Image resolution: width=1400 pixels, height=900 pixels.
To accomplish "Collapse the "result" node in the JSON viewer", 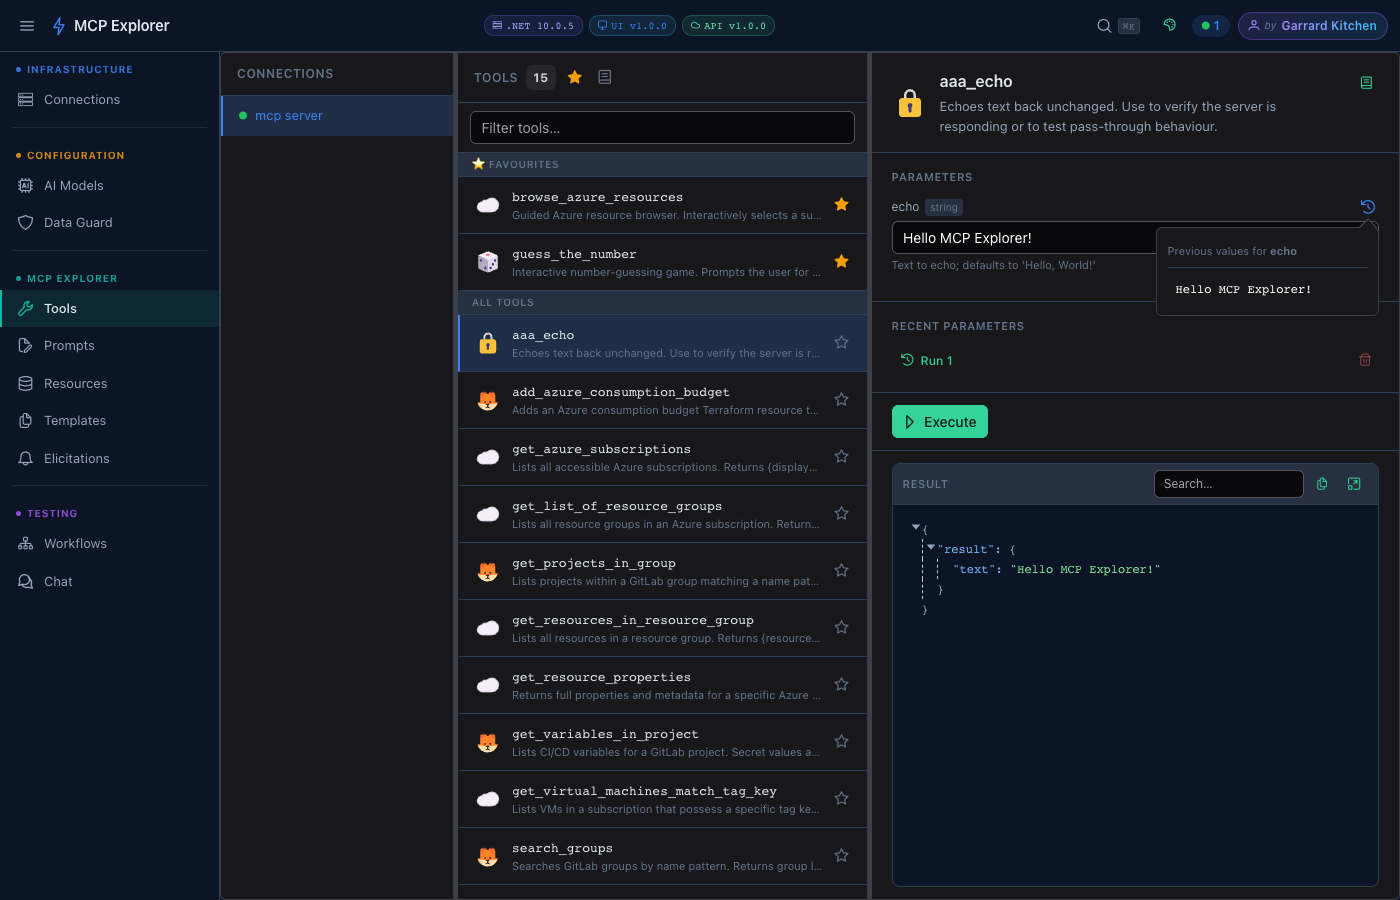I will click(x=931, y=547).
